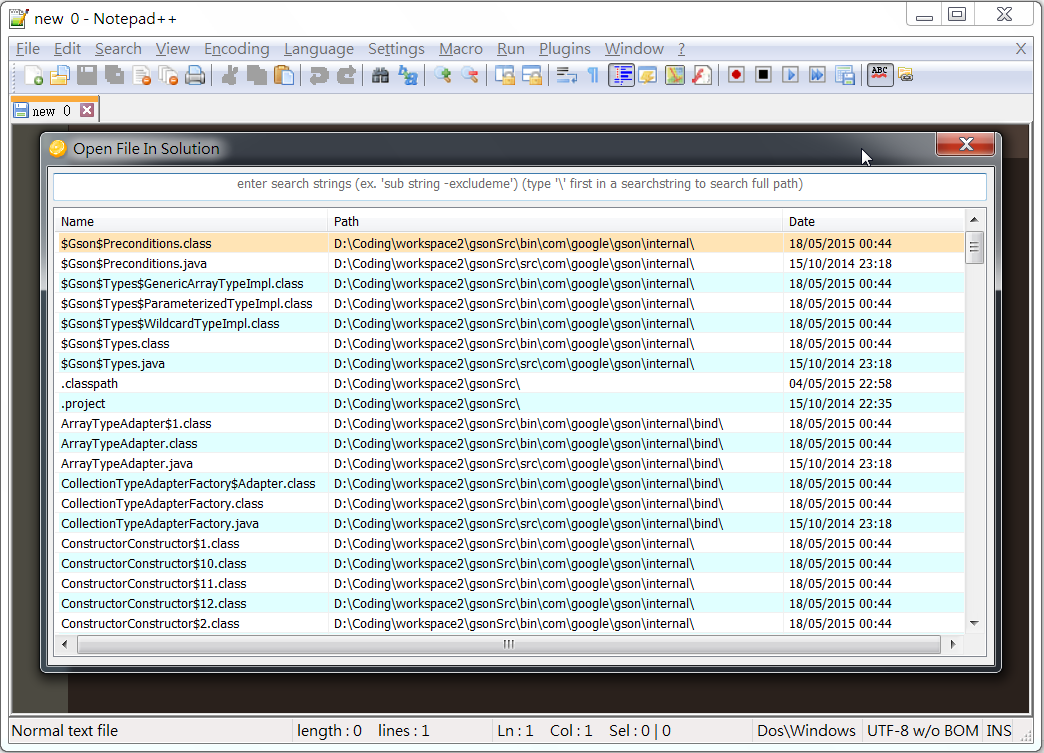Open the Replace toolbar icon
Image resolution: width=1044 pixels, height=753 pixels.
pos(407,75)
